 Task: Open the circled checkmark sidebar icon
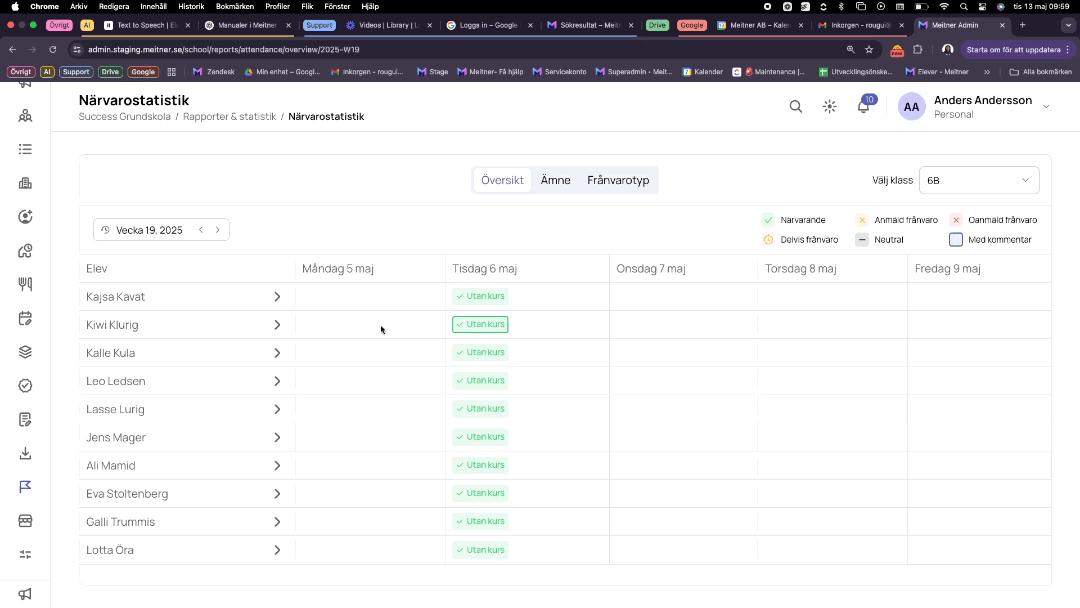(x=25, y=386)
